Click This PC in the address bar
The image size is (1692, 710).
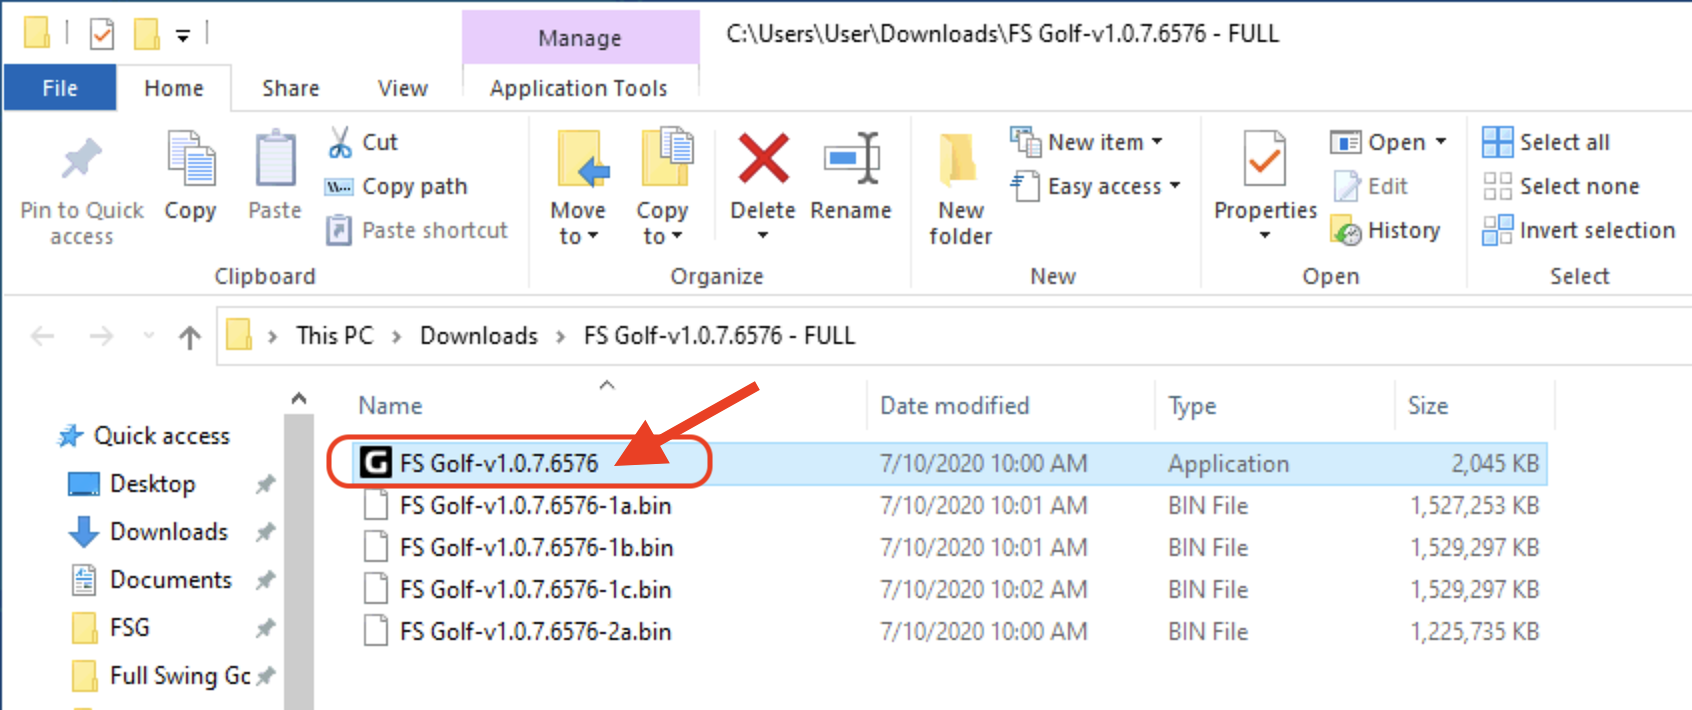click(x=335, y=336)
